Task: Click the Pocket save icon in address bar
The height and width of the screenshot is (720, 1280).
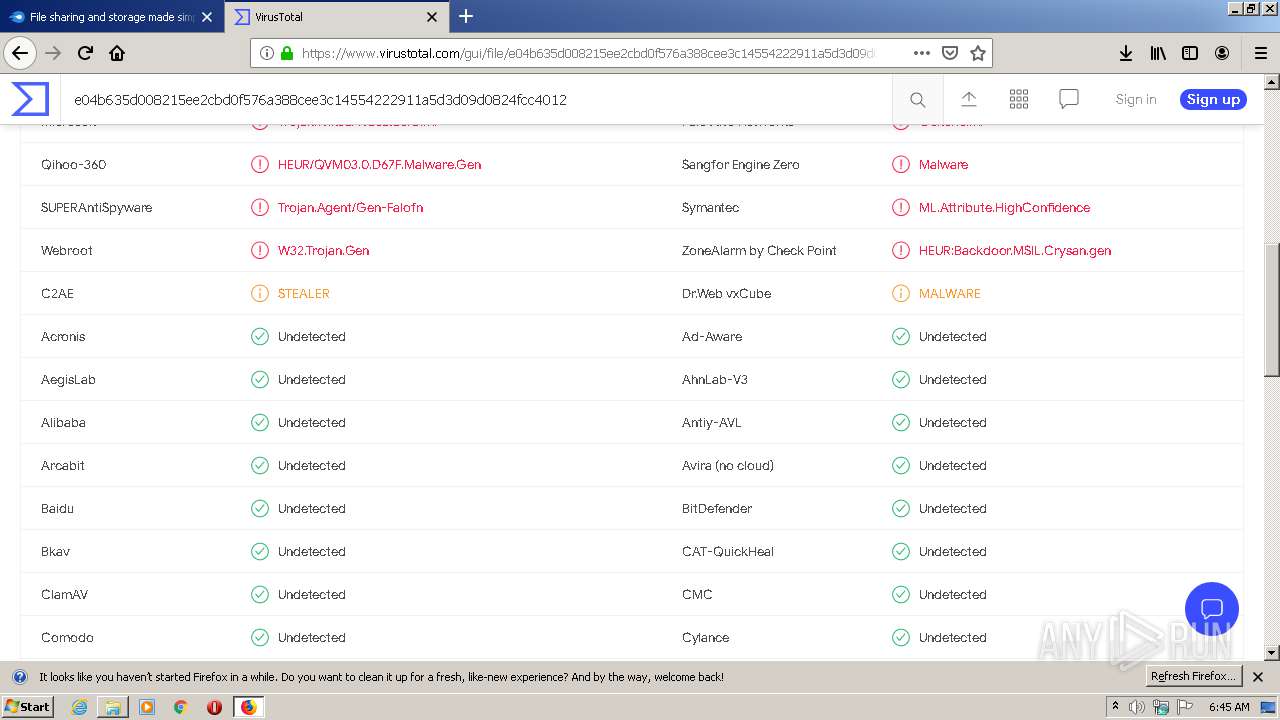Action: 950,53
